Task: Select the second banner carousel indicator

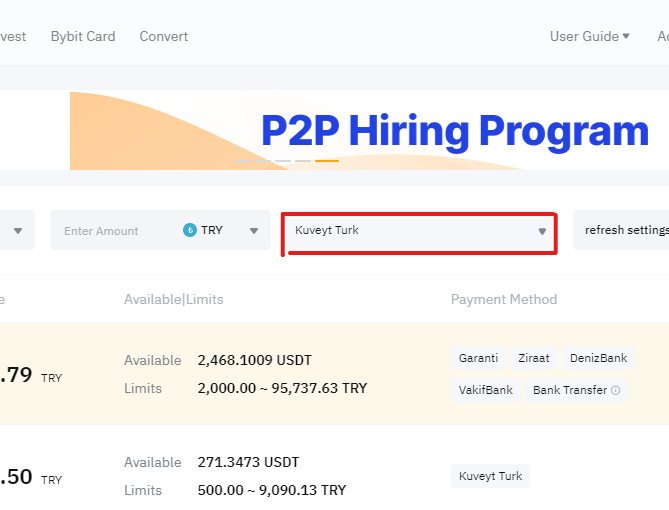Action: click(x=263, y=161)
